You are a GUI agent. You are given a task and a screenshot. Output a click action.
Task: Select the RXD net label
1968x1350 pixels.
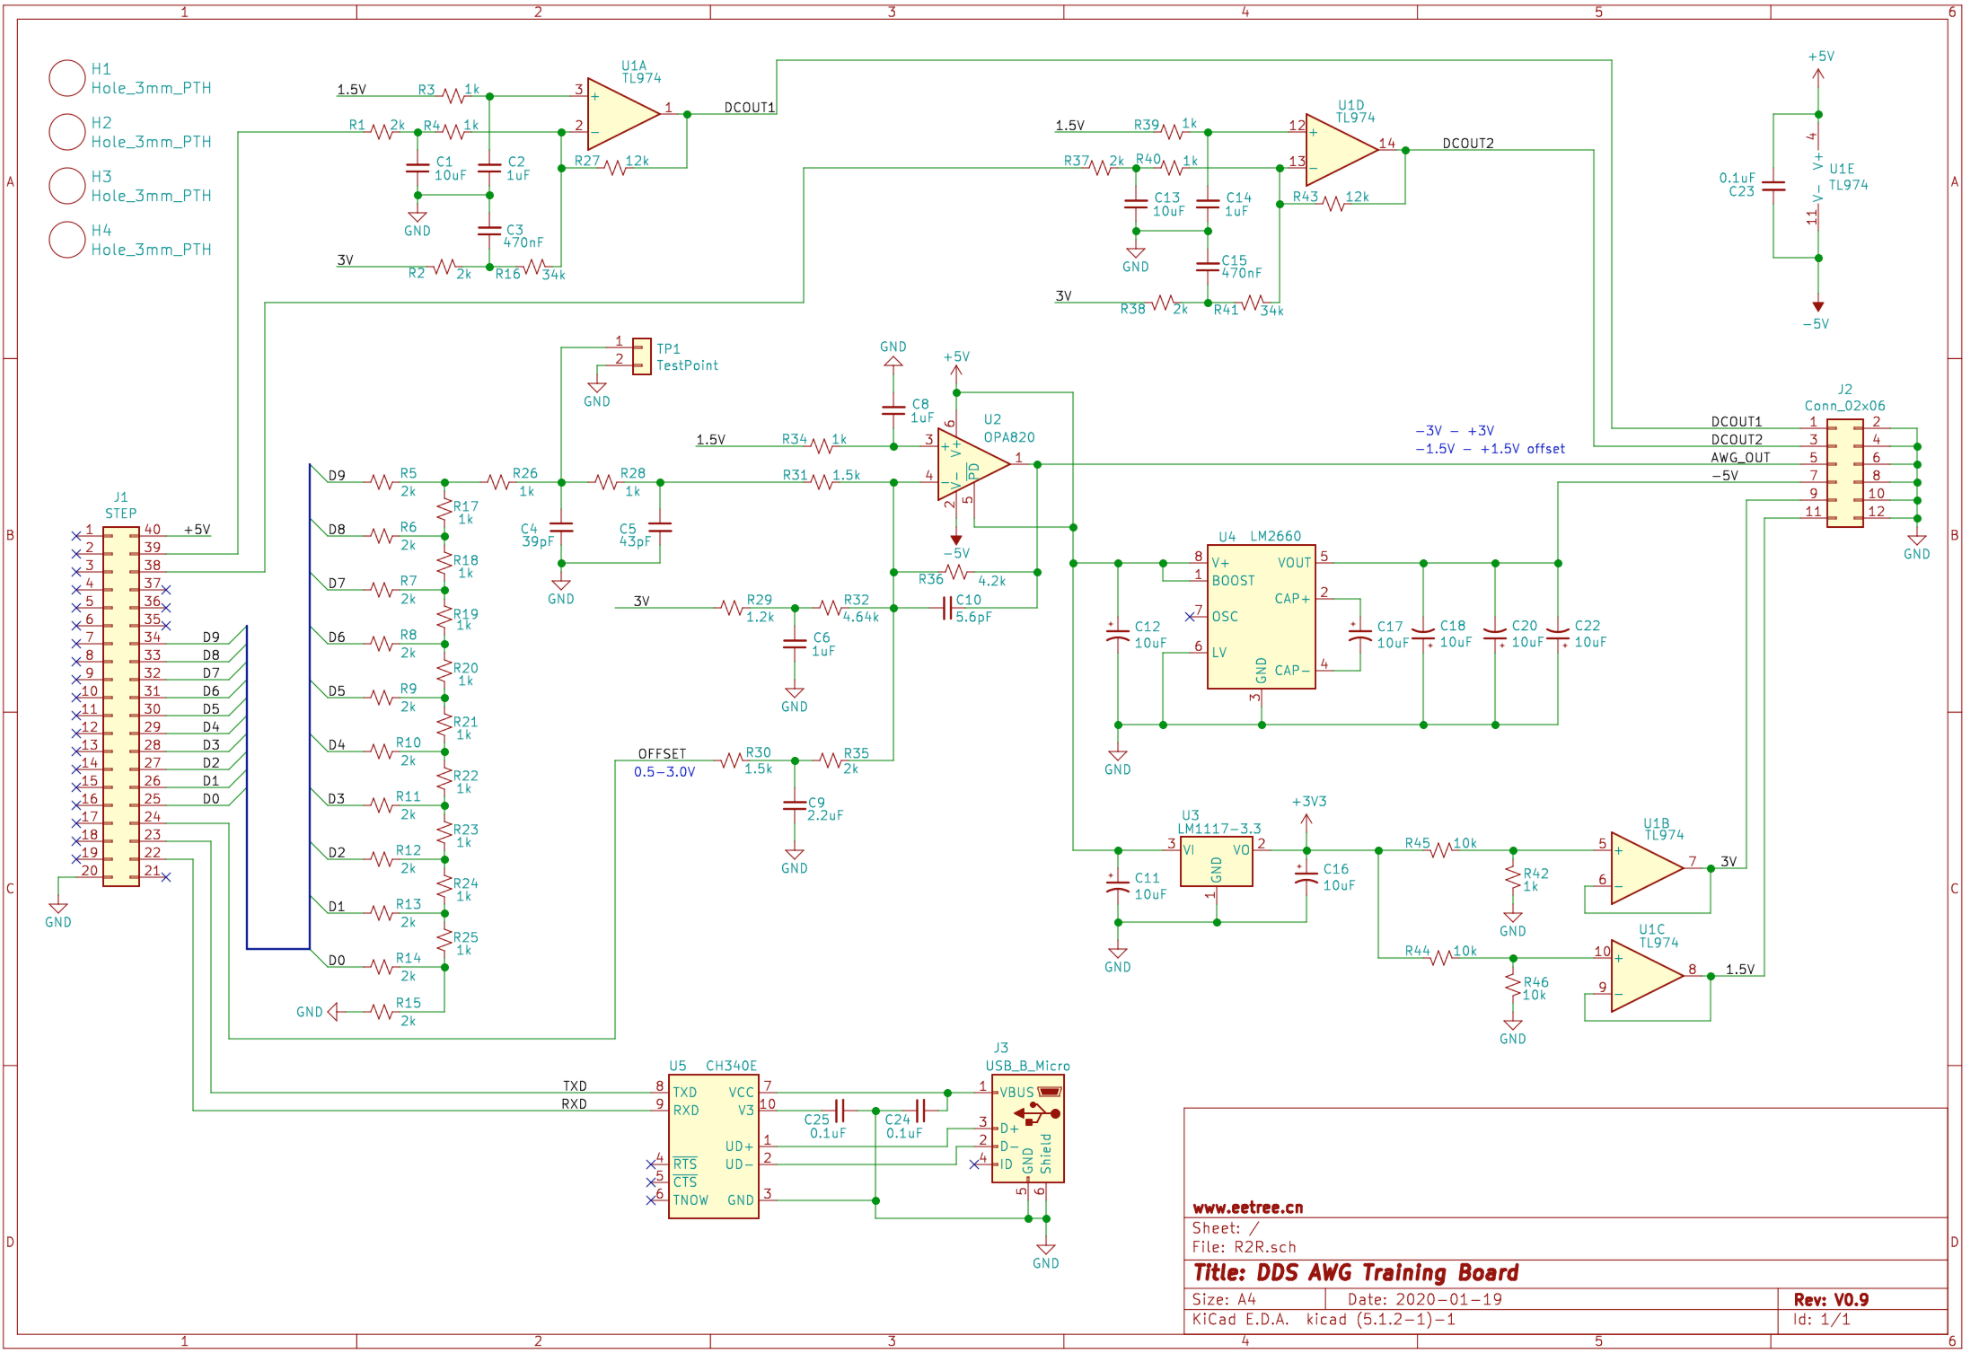(574, 1104)
